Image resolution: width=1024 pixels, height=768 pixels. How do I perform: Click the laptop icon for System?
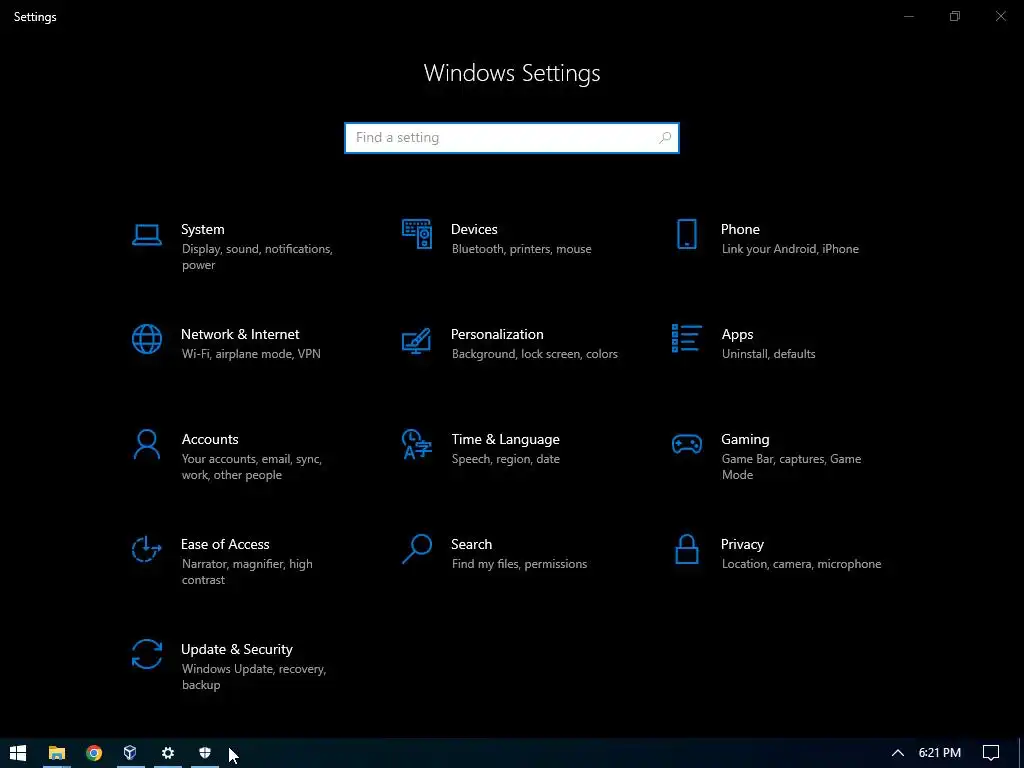tap(146, 234)
